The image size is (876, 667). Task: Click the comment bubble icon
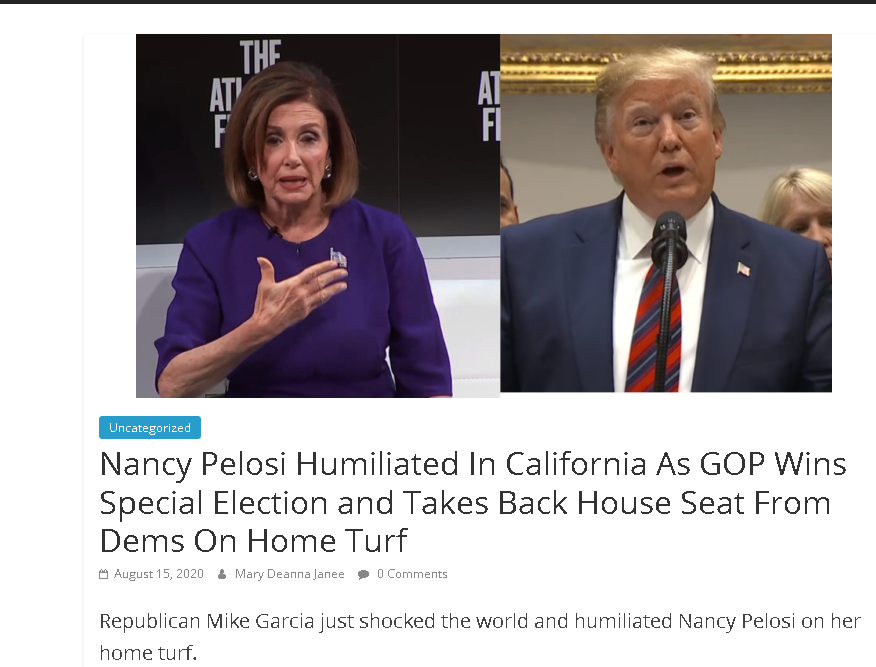(363, 574)
